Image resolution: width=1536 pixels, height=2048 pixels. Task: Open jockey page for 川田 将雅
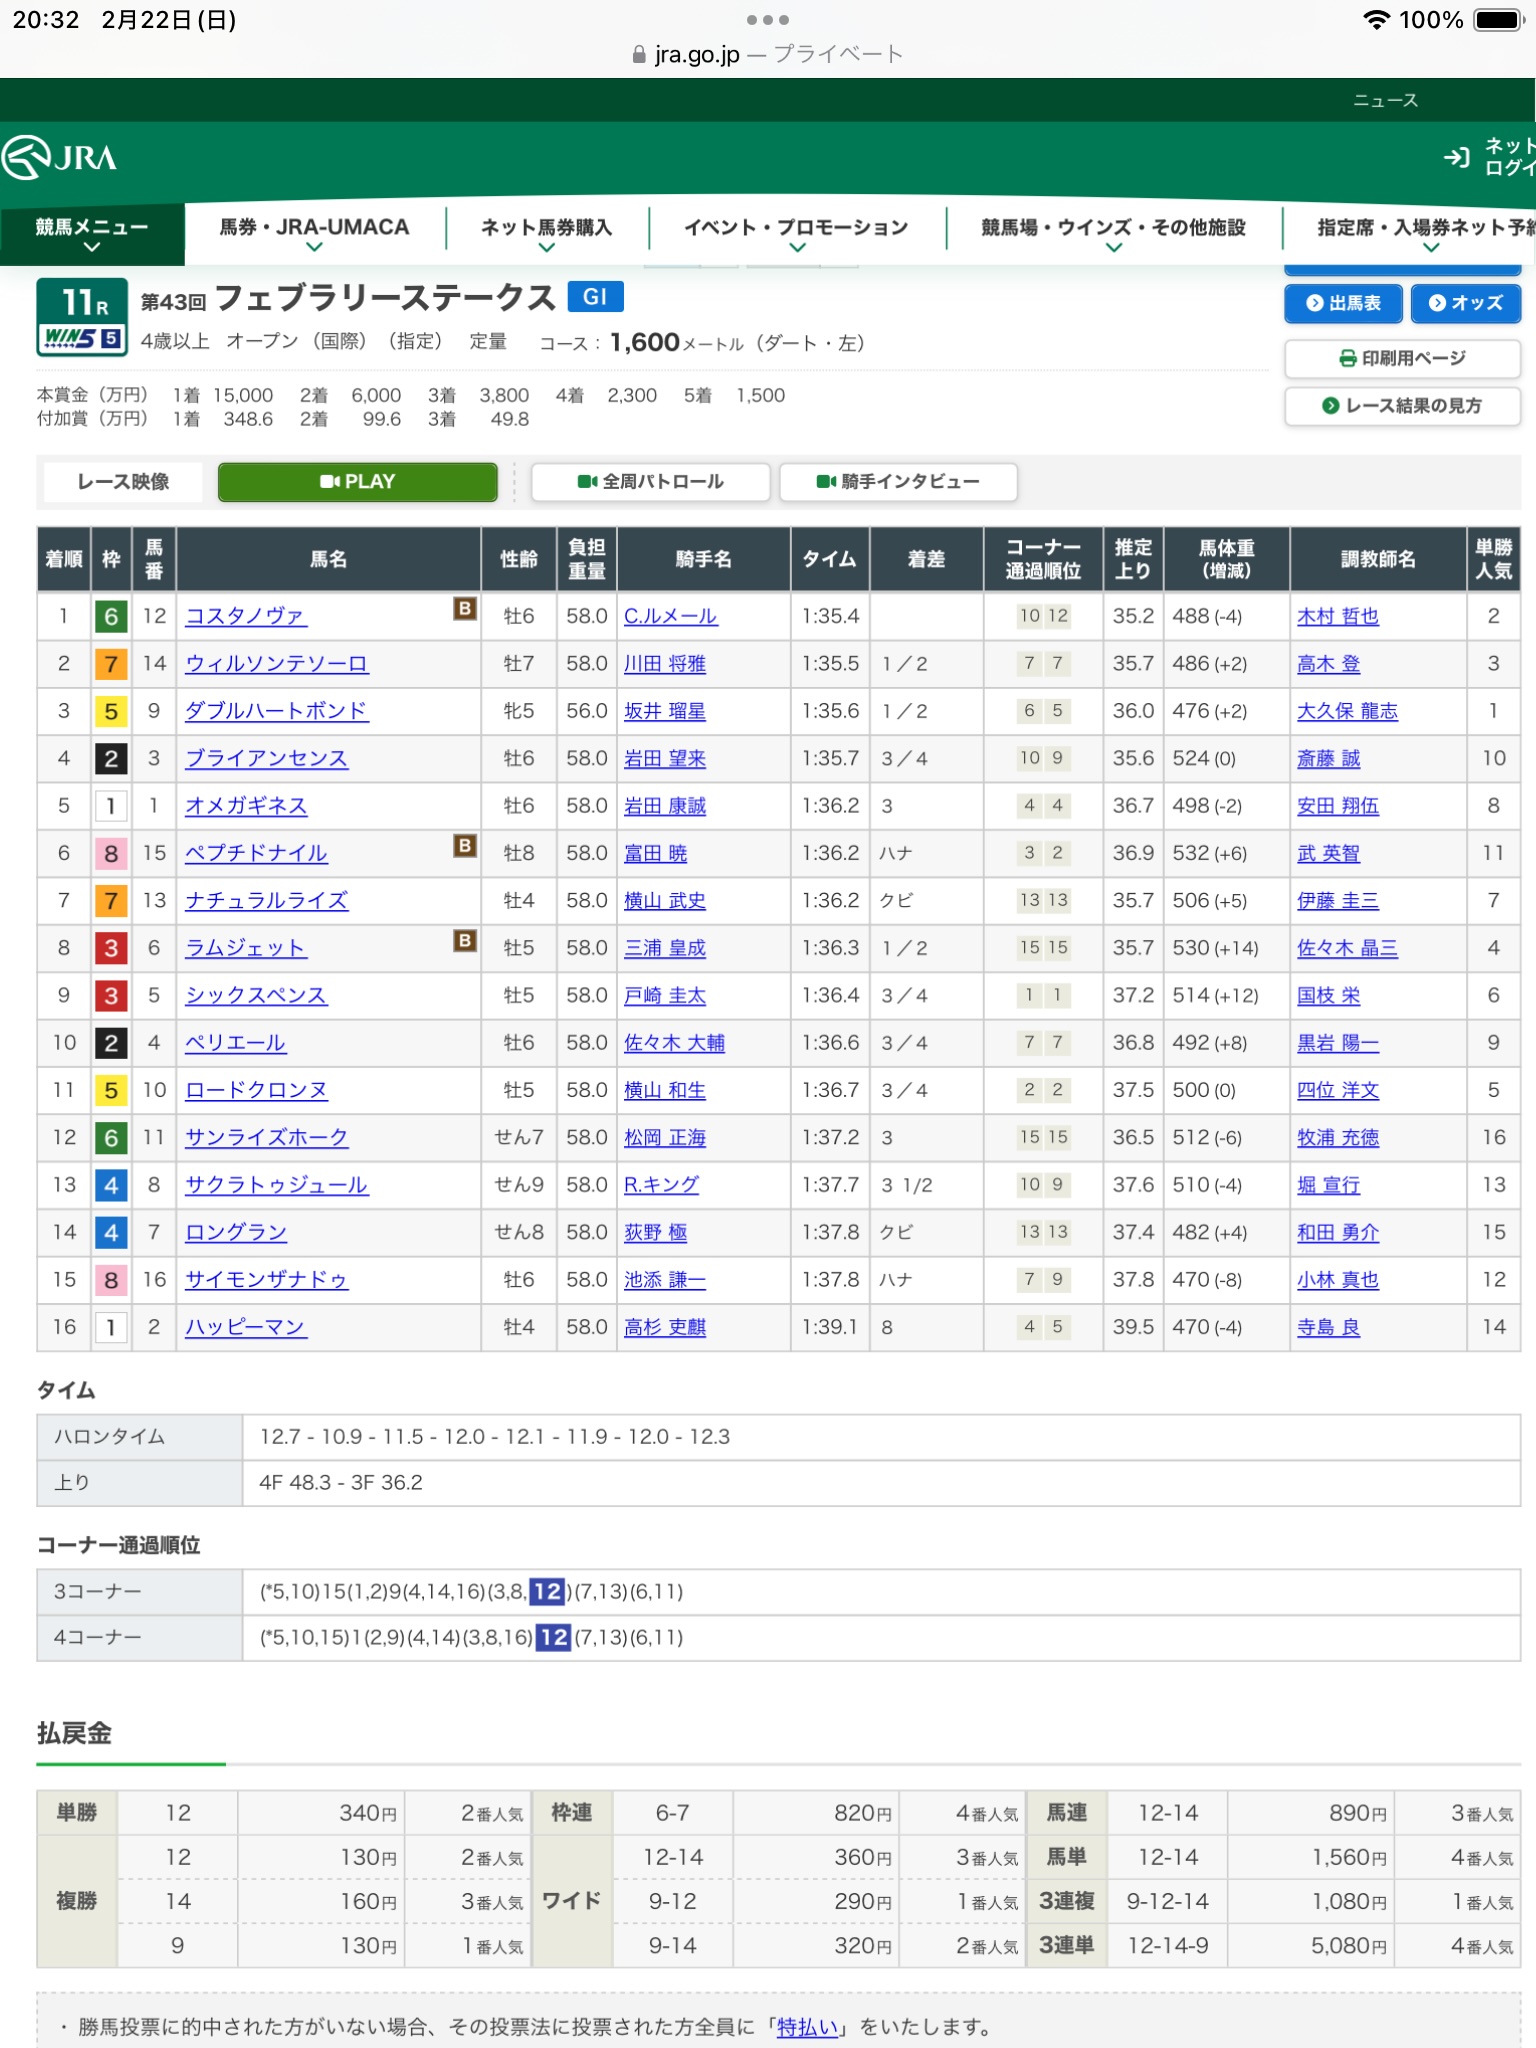pos(665,663)
